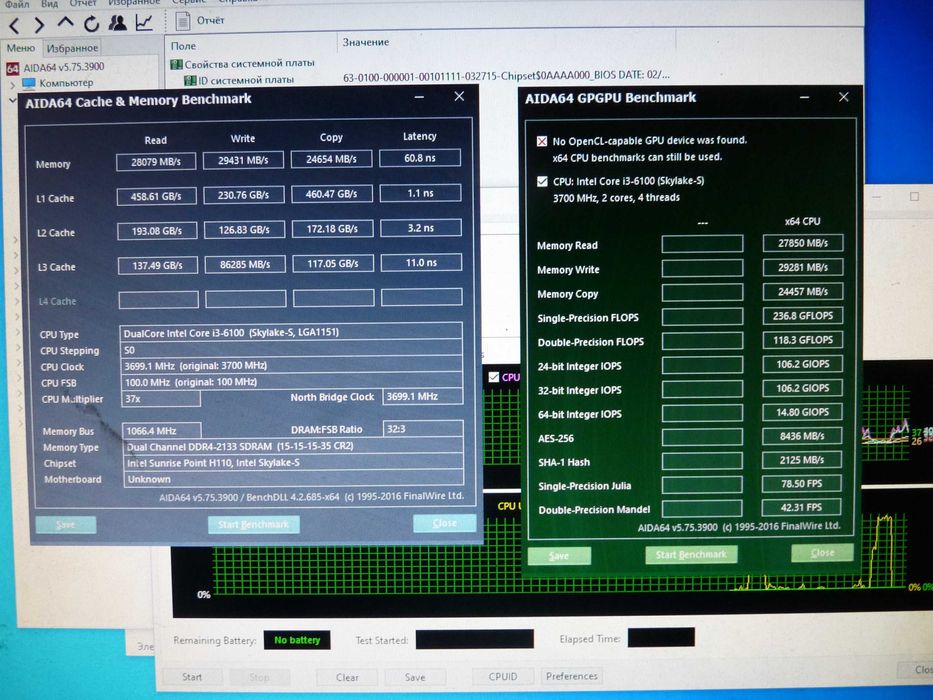Click Save in the stability test window
933x700 pixels.
pyautogui.click(x=415, y=677)
